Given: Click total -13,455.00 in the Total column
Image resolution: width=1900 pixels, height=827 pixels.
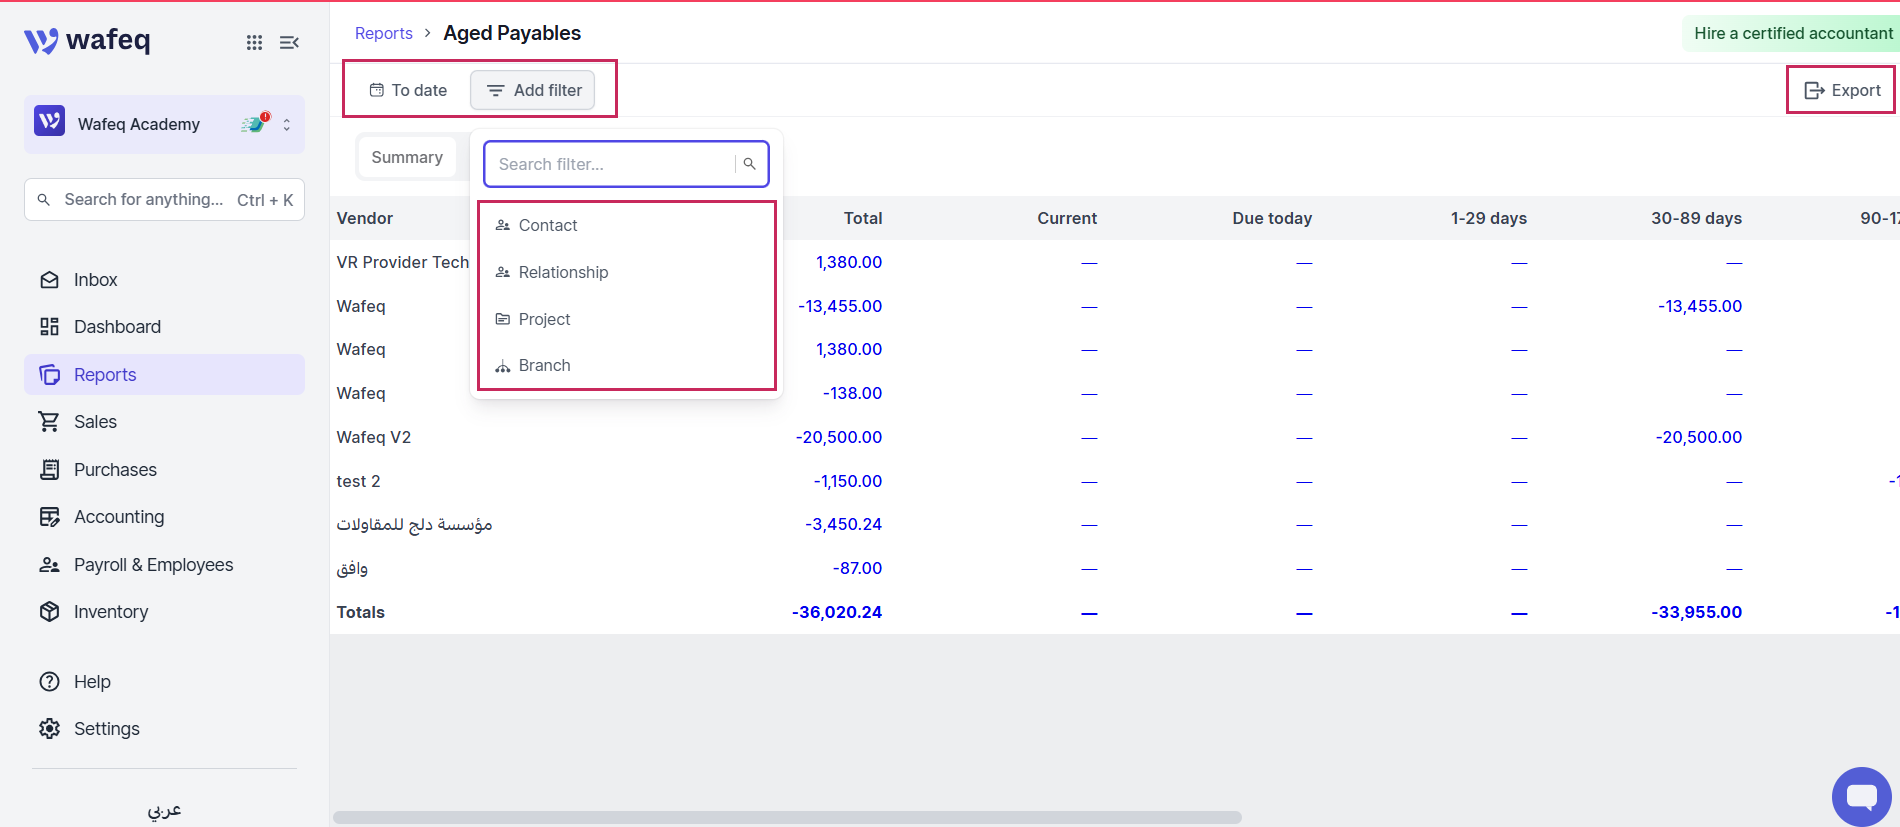Looking at the screenshot, I should click(840, 306).
